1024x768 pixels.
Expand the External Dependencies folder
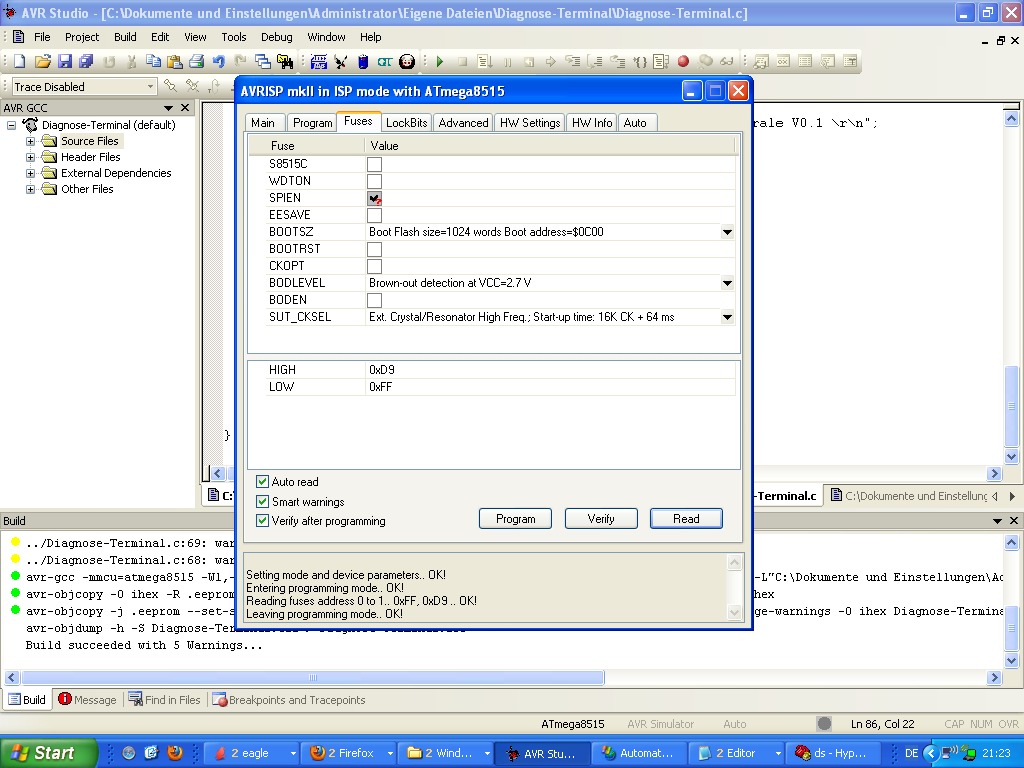click(x=30, y=173)
